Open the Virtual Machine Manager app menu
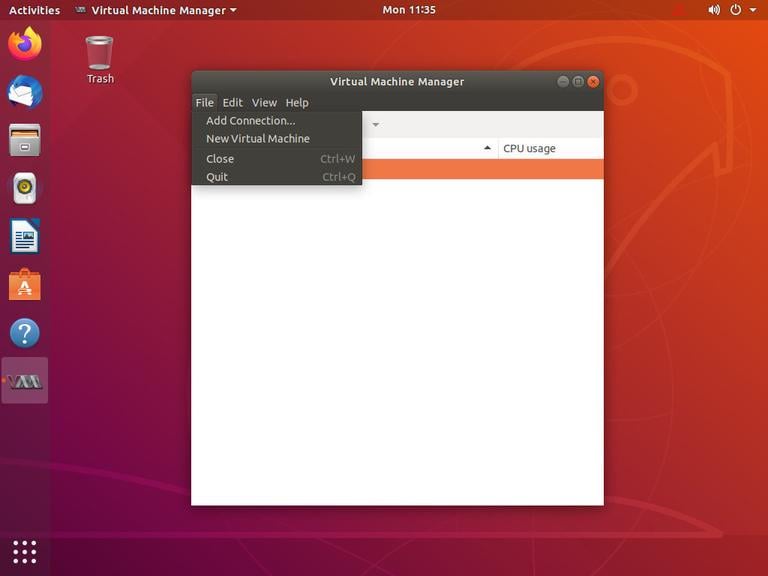The width and height of the screenshot is (768, 576). click(x=157, y=10)
